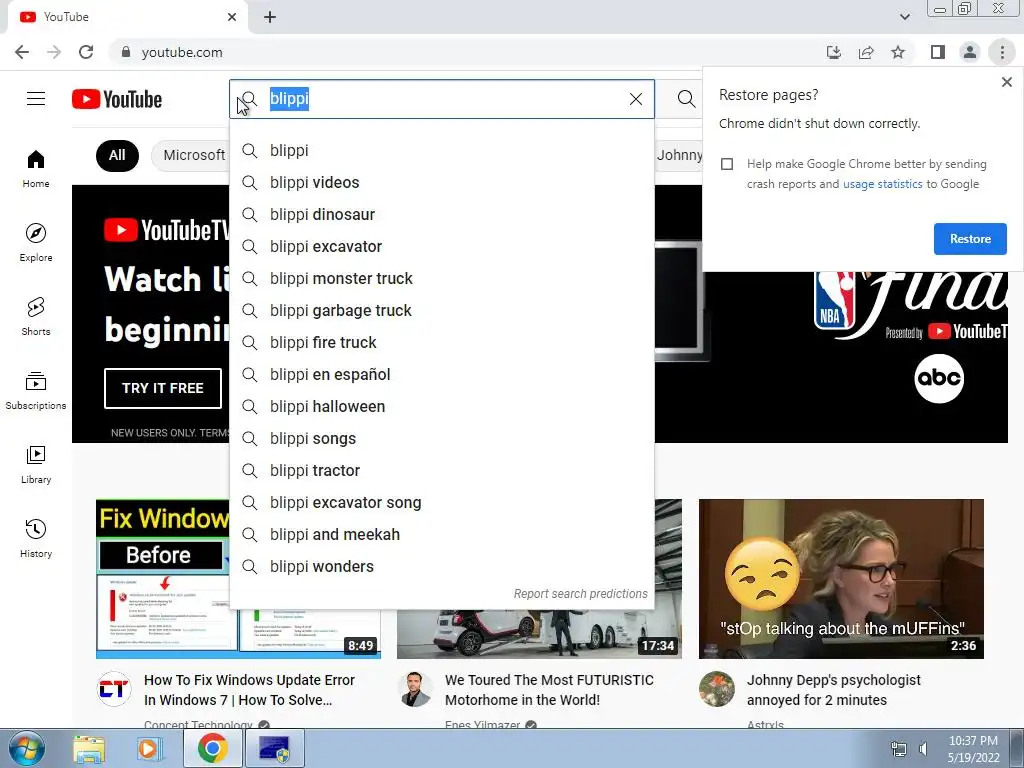Click Chrome icon in taskbar
The width and height of the screenshot is (1024, 768).
(212, 749)
